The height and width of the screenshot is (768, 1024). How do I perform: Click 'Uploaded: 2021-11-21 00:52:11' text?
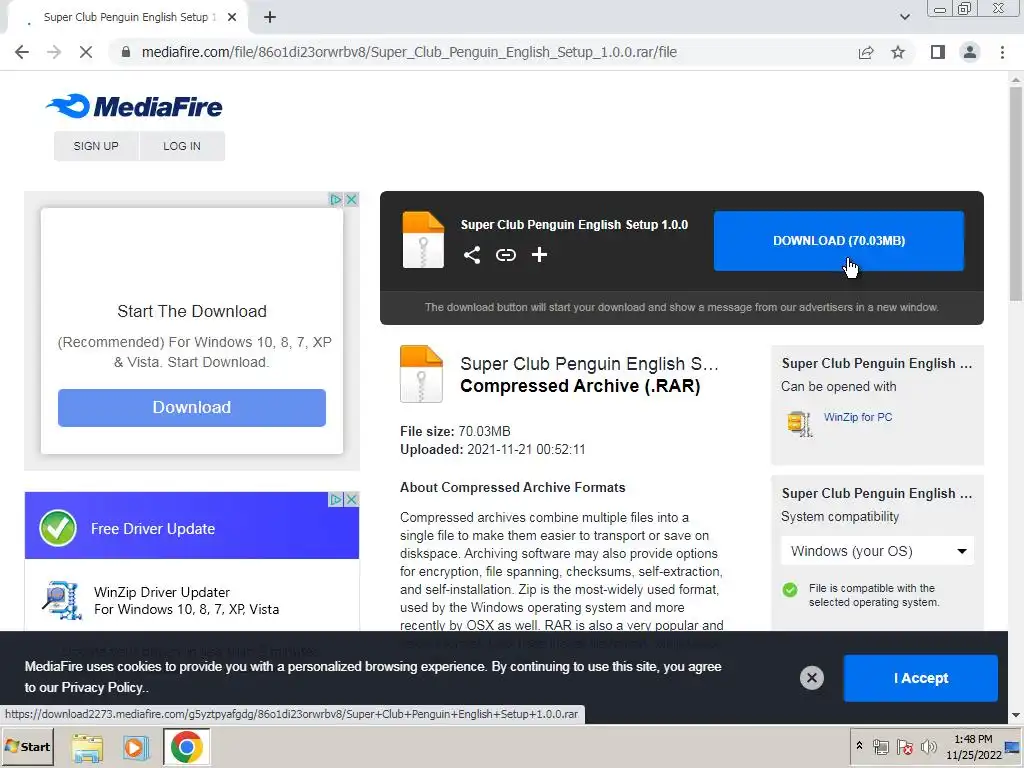(x=492, y=449)
